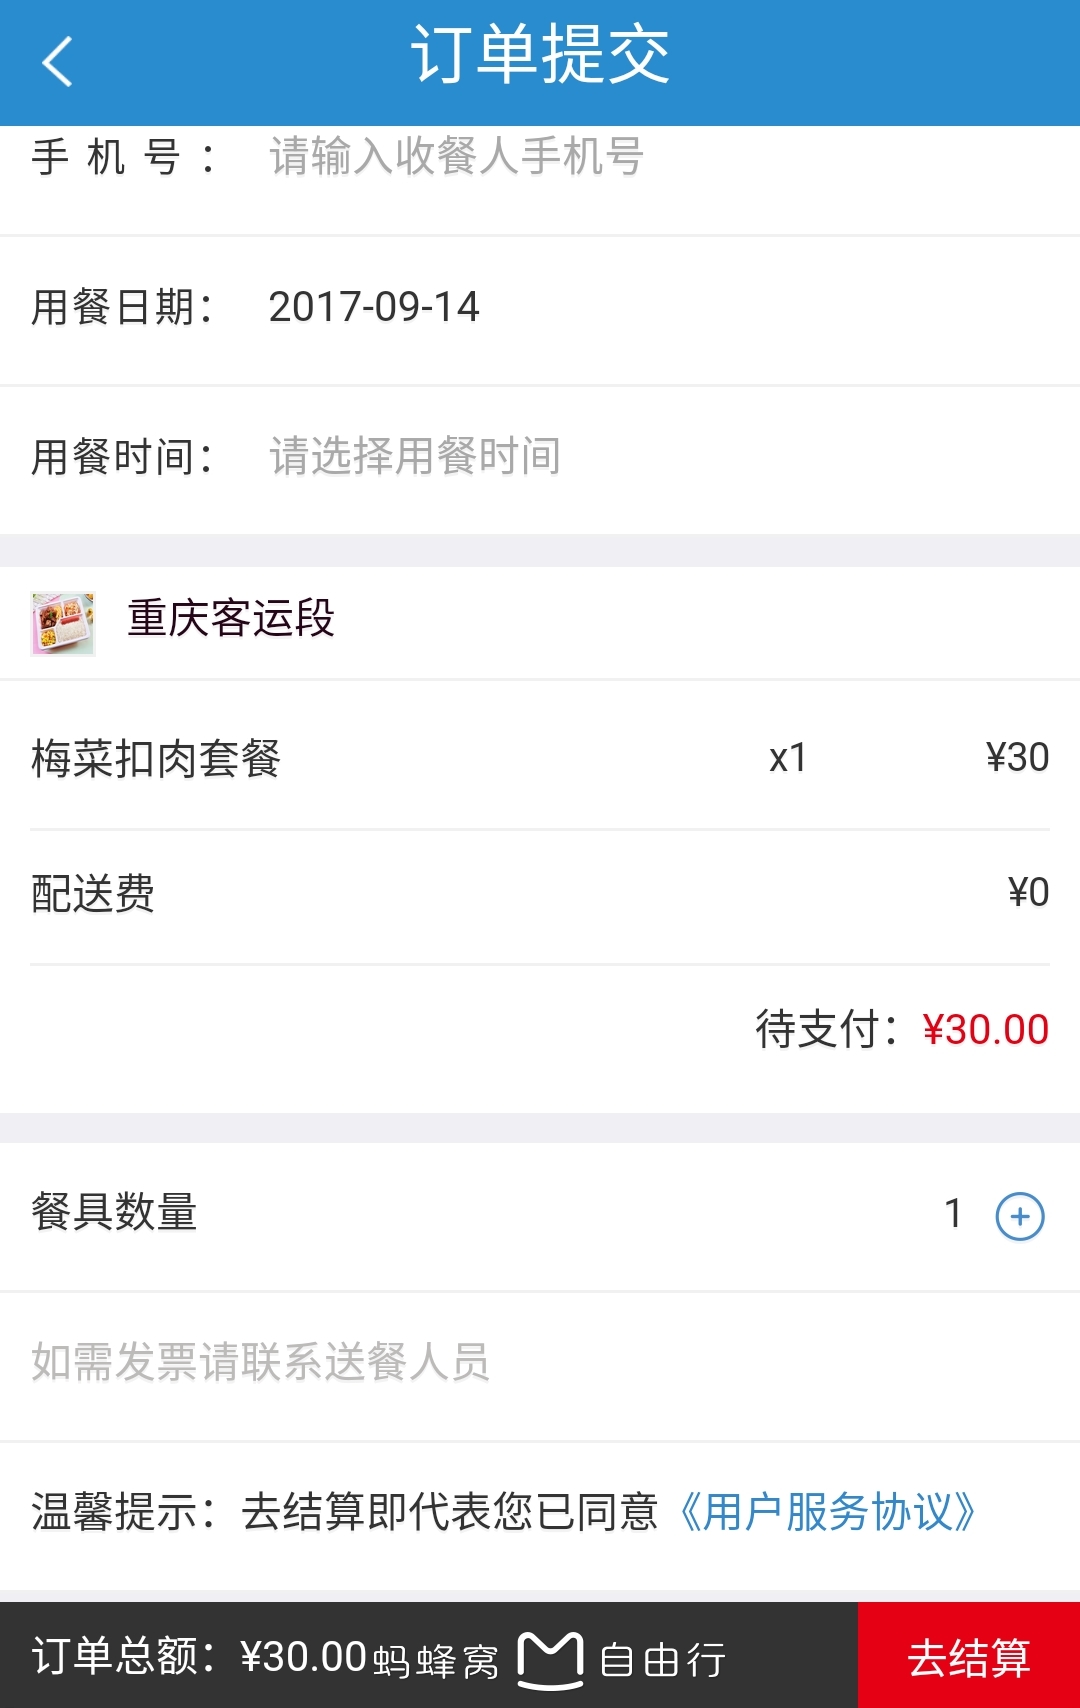Increase tableware count with plus icon
Image resolution: width=1080 pixels, height=1708 pixels.
tap(1019, 1216)
